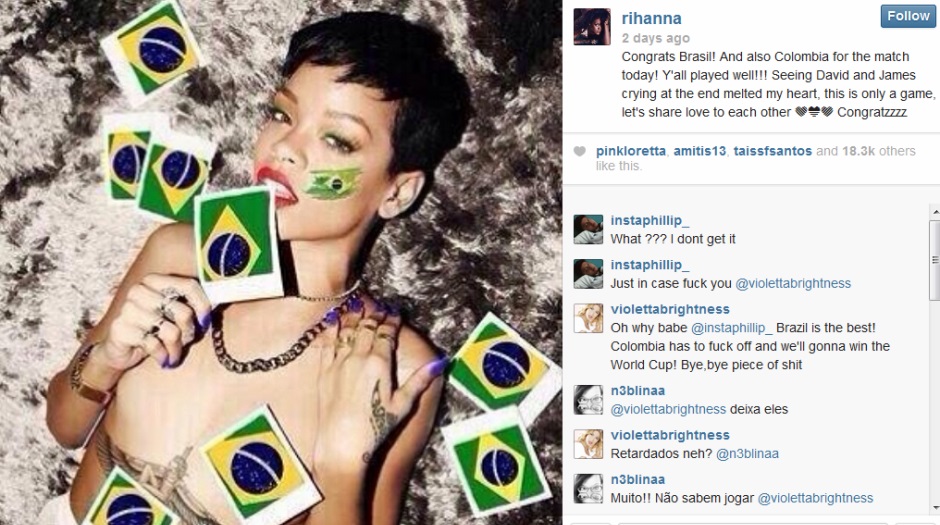
Task: Open violettabrightness avatar beside 'Oh why babe' comment
Action: 588,318
